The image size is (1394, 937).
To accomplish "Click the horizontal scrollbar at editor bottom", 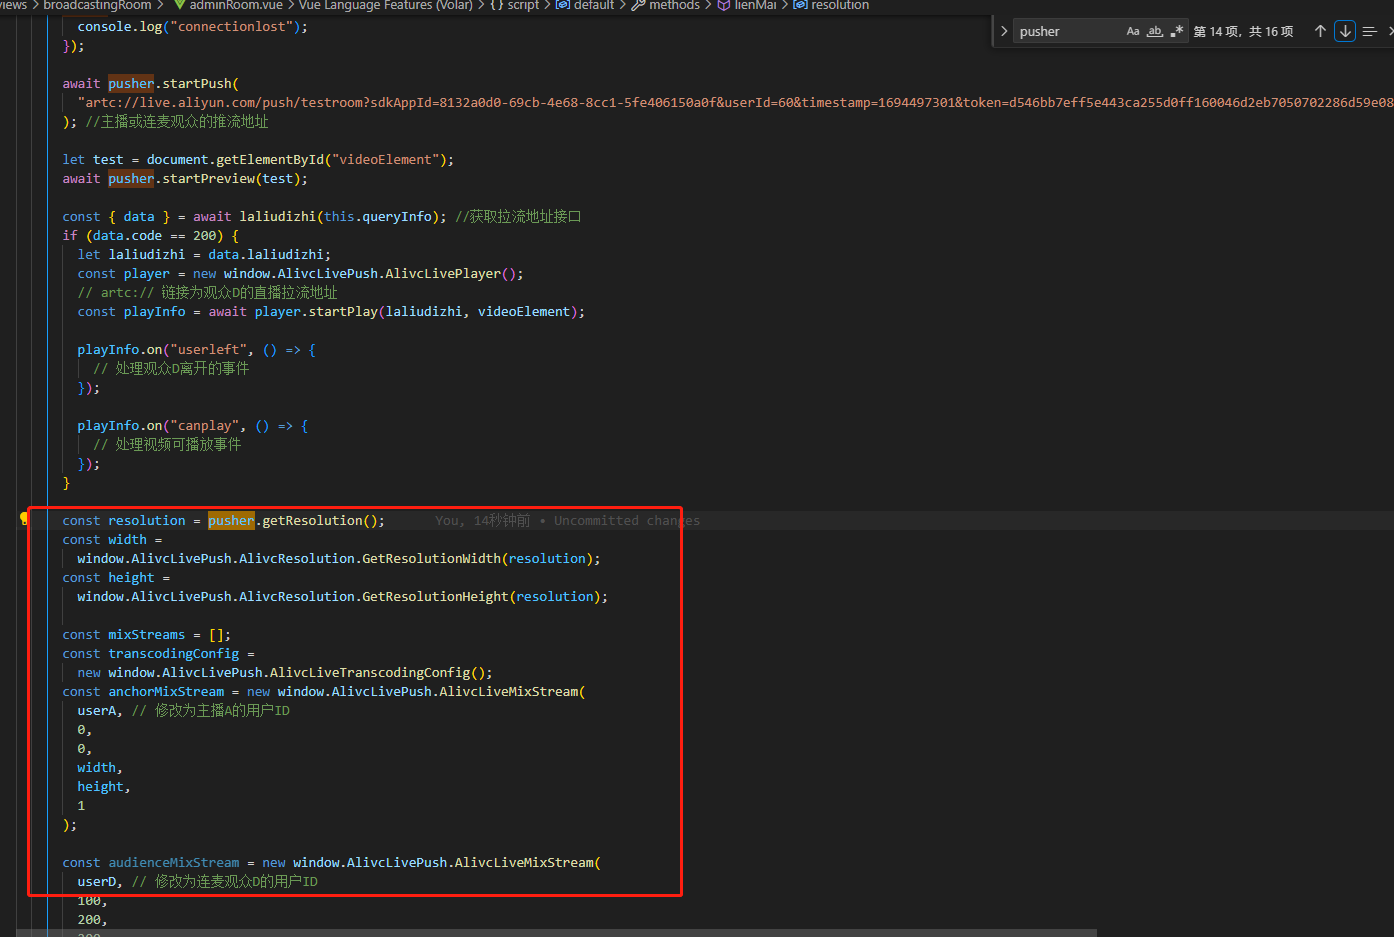I will 555,932.
